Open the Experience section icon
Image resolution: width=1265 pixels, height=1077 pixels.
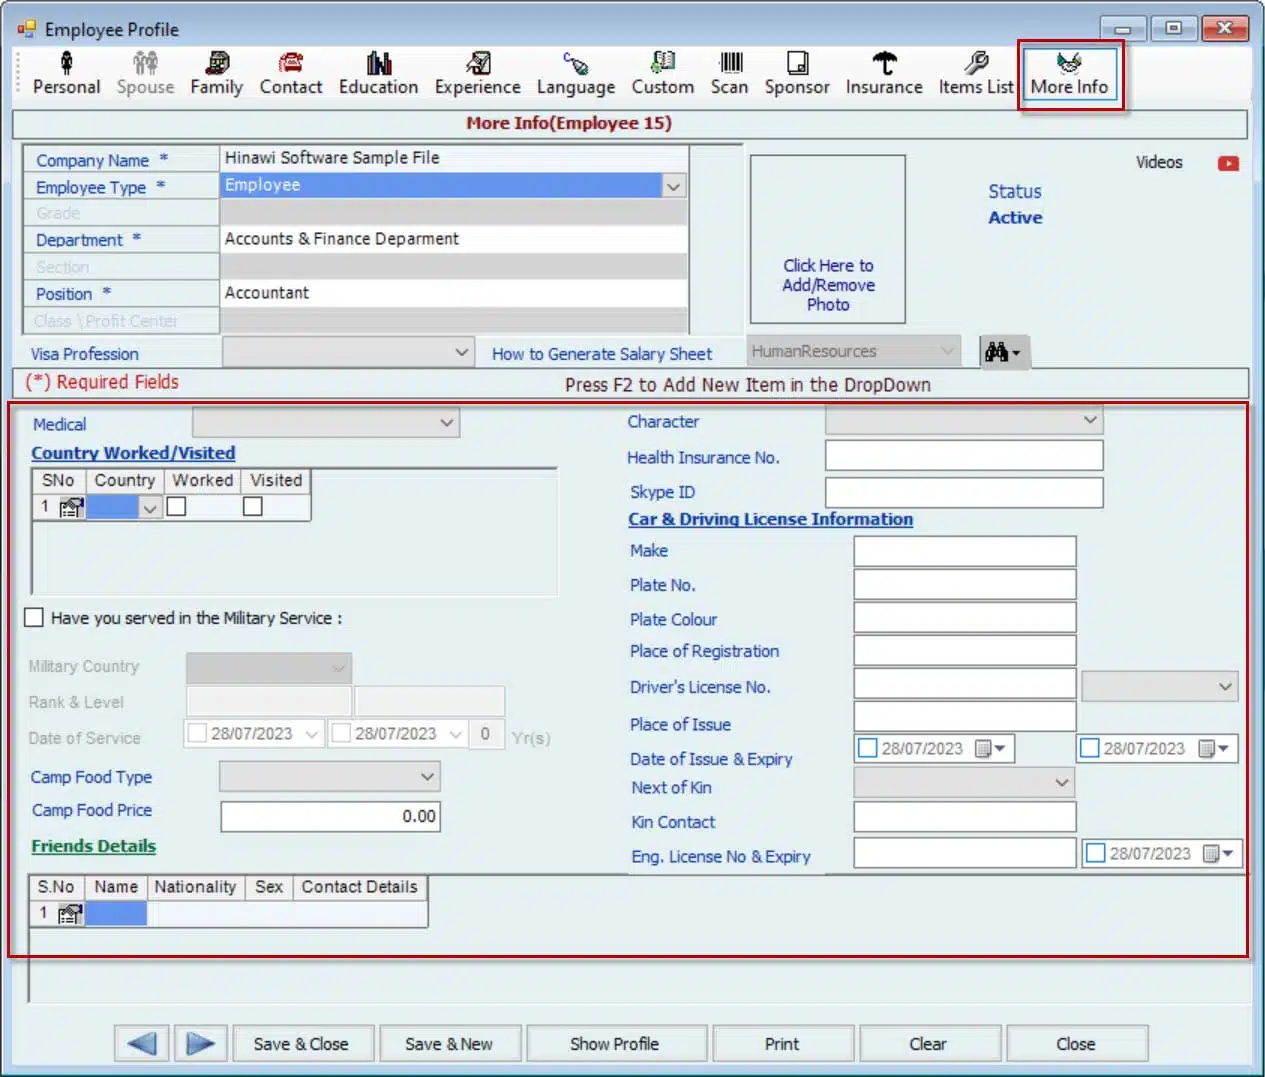[478, 64]
